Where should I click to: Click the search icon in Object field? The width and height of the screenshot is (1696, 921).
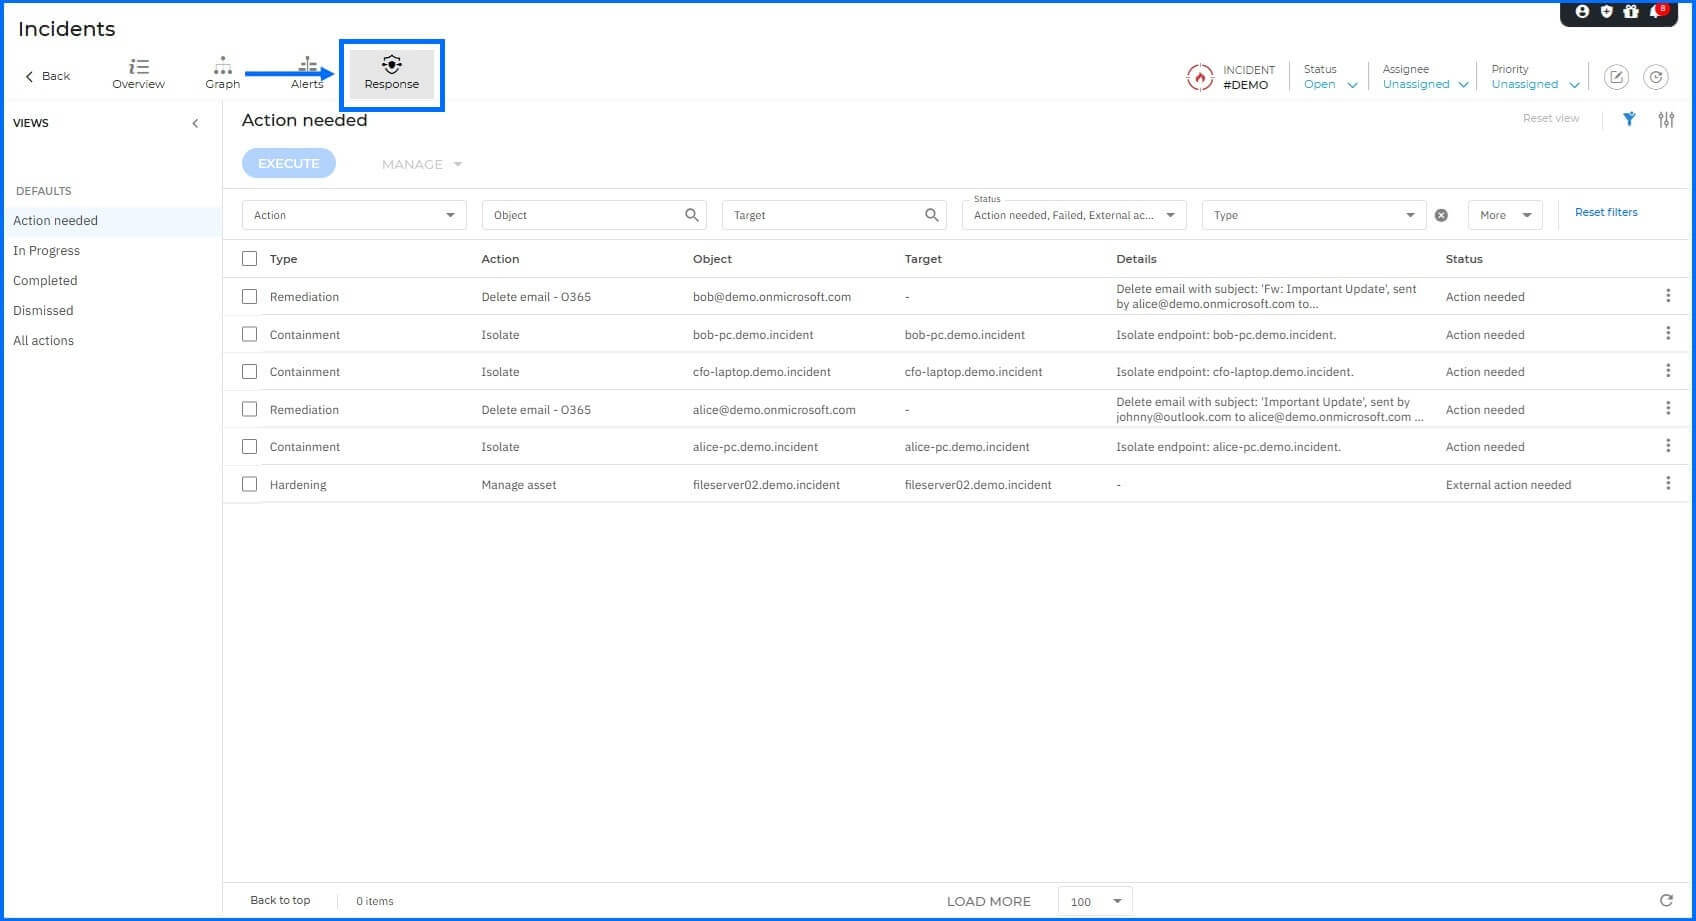pyautogui.click(x=692, y=215)
